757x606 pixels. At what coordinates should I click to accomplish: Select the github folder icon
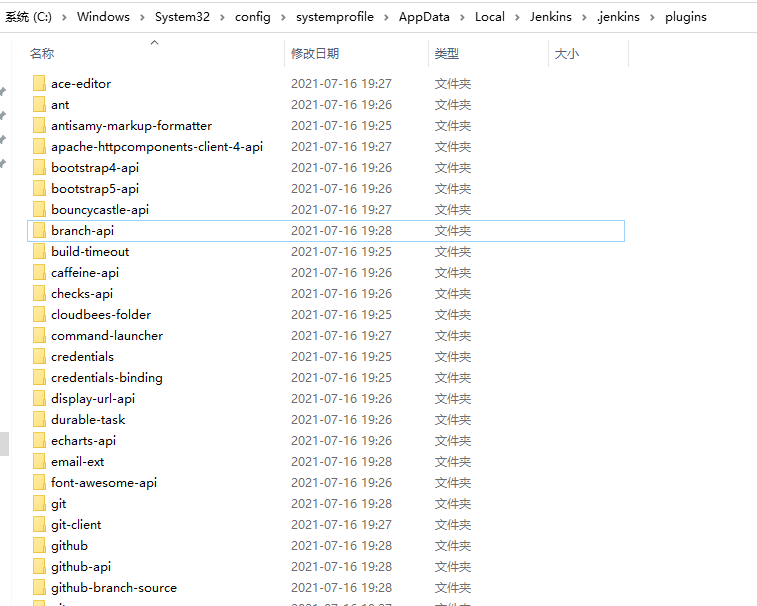tap(40, 546)
